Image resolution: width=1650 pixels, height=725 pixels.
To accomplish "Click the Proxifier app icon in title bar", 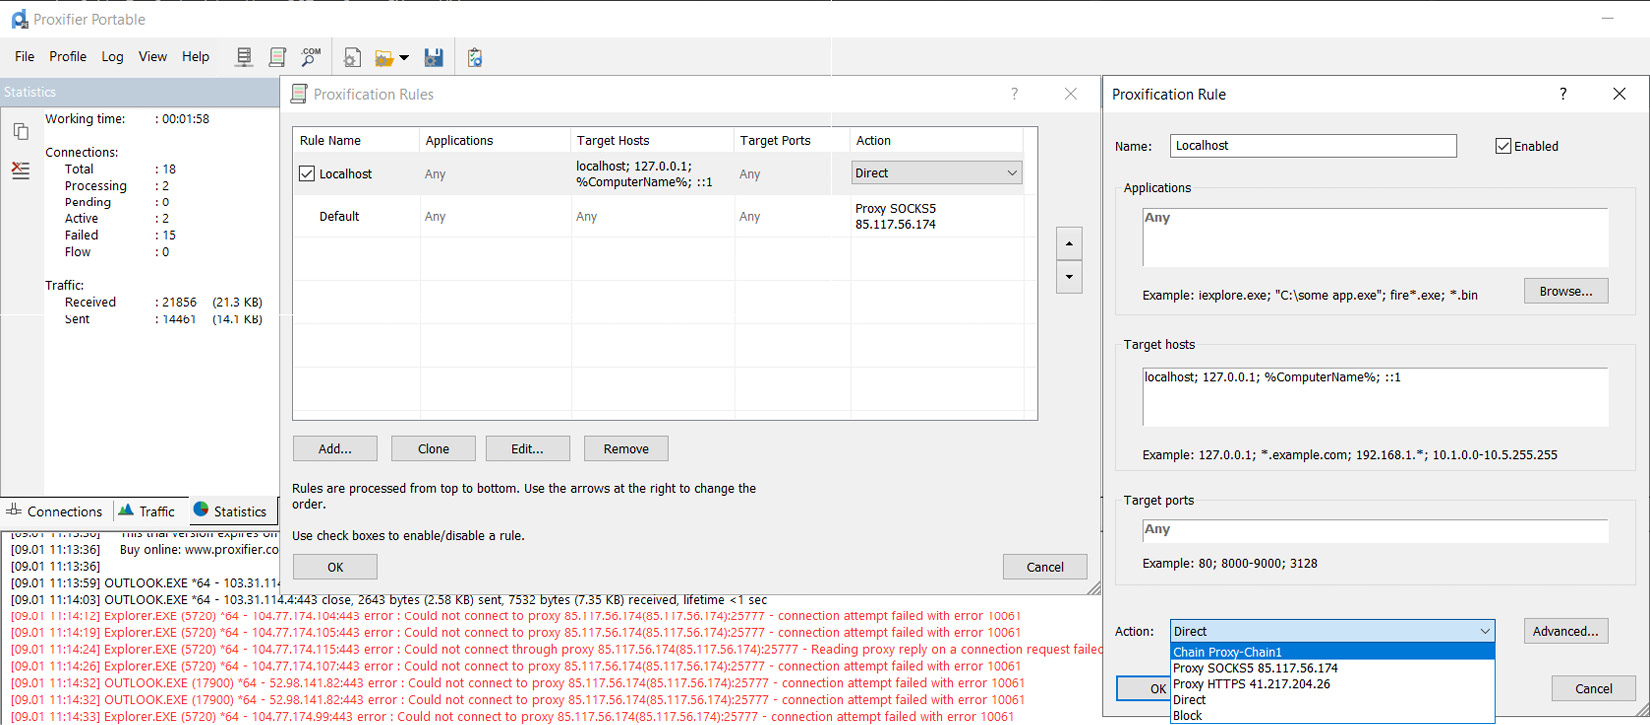I will [19, 19].
